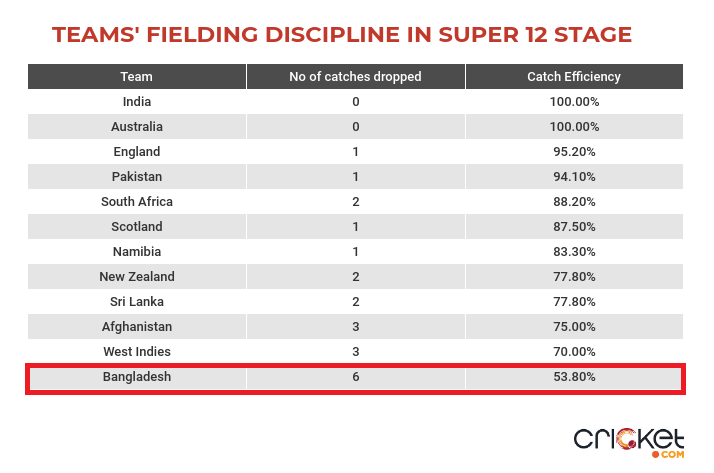Click the highlighted Bangladesh team cell
Viewport: 714px width, 473px height.
point(137,377)
